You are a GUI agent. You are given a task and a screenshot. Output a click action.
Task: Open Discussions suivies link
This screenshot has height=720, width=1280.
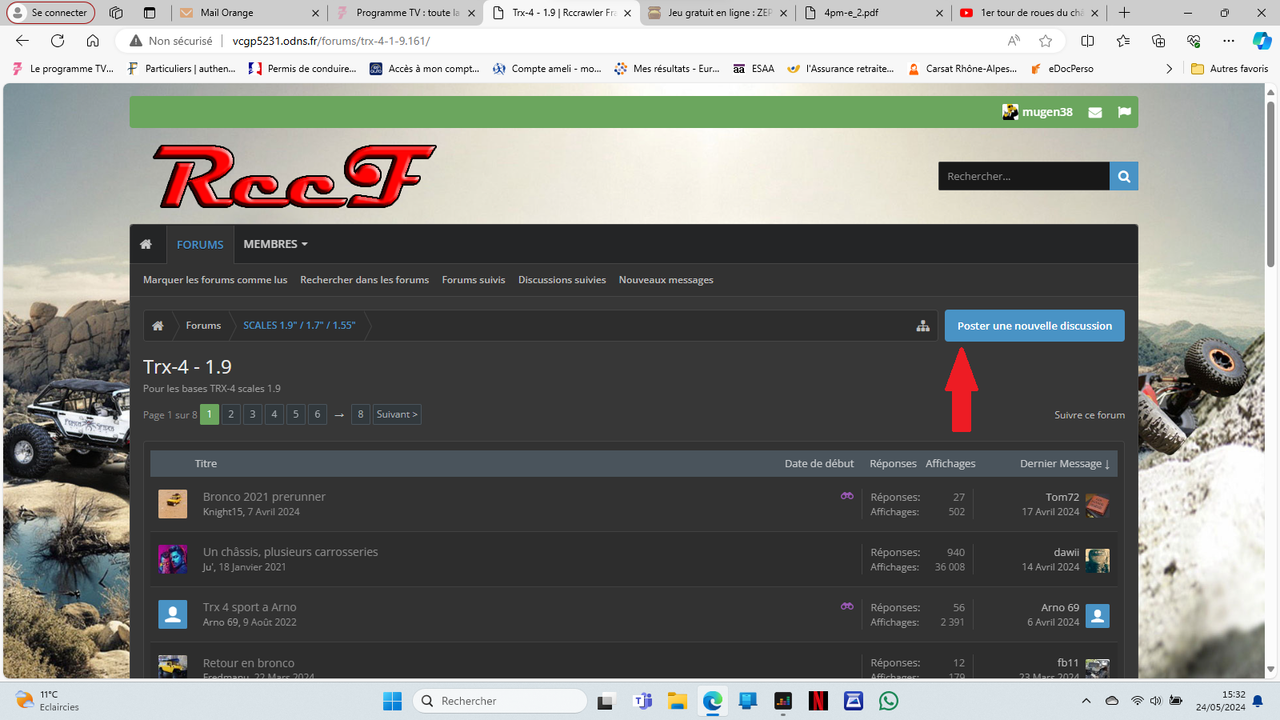pos(562,280)
